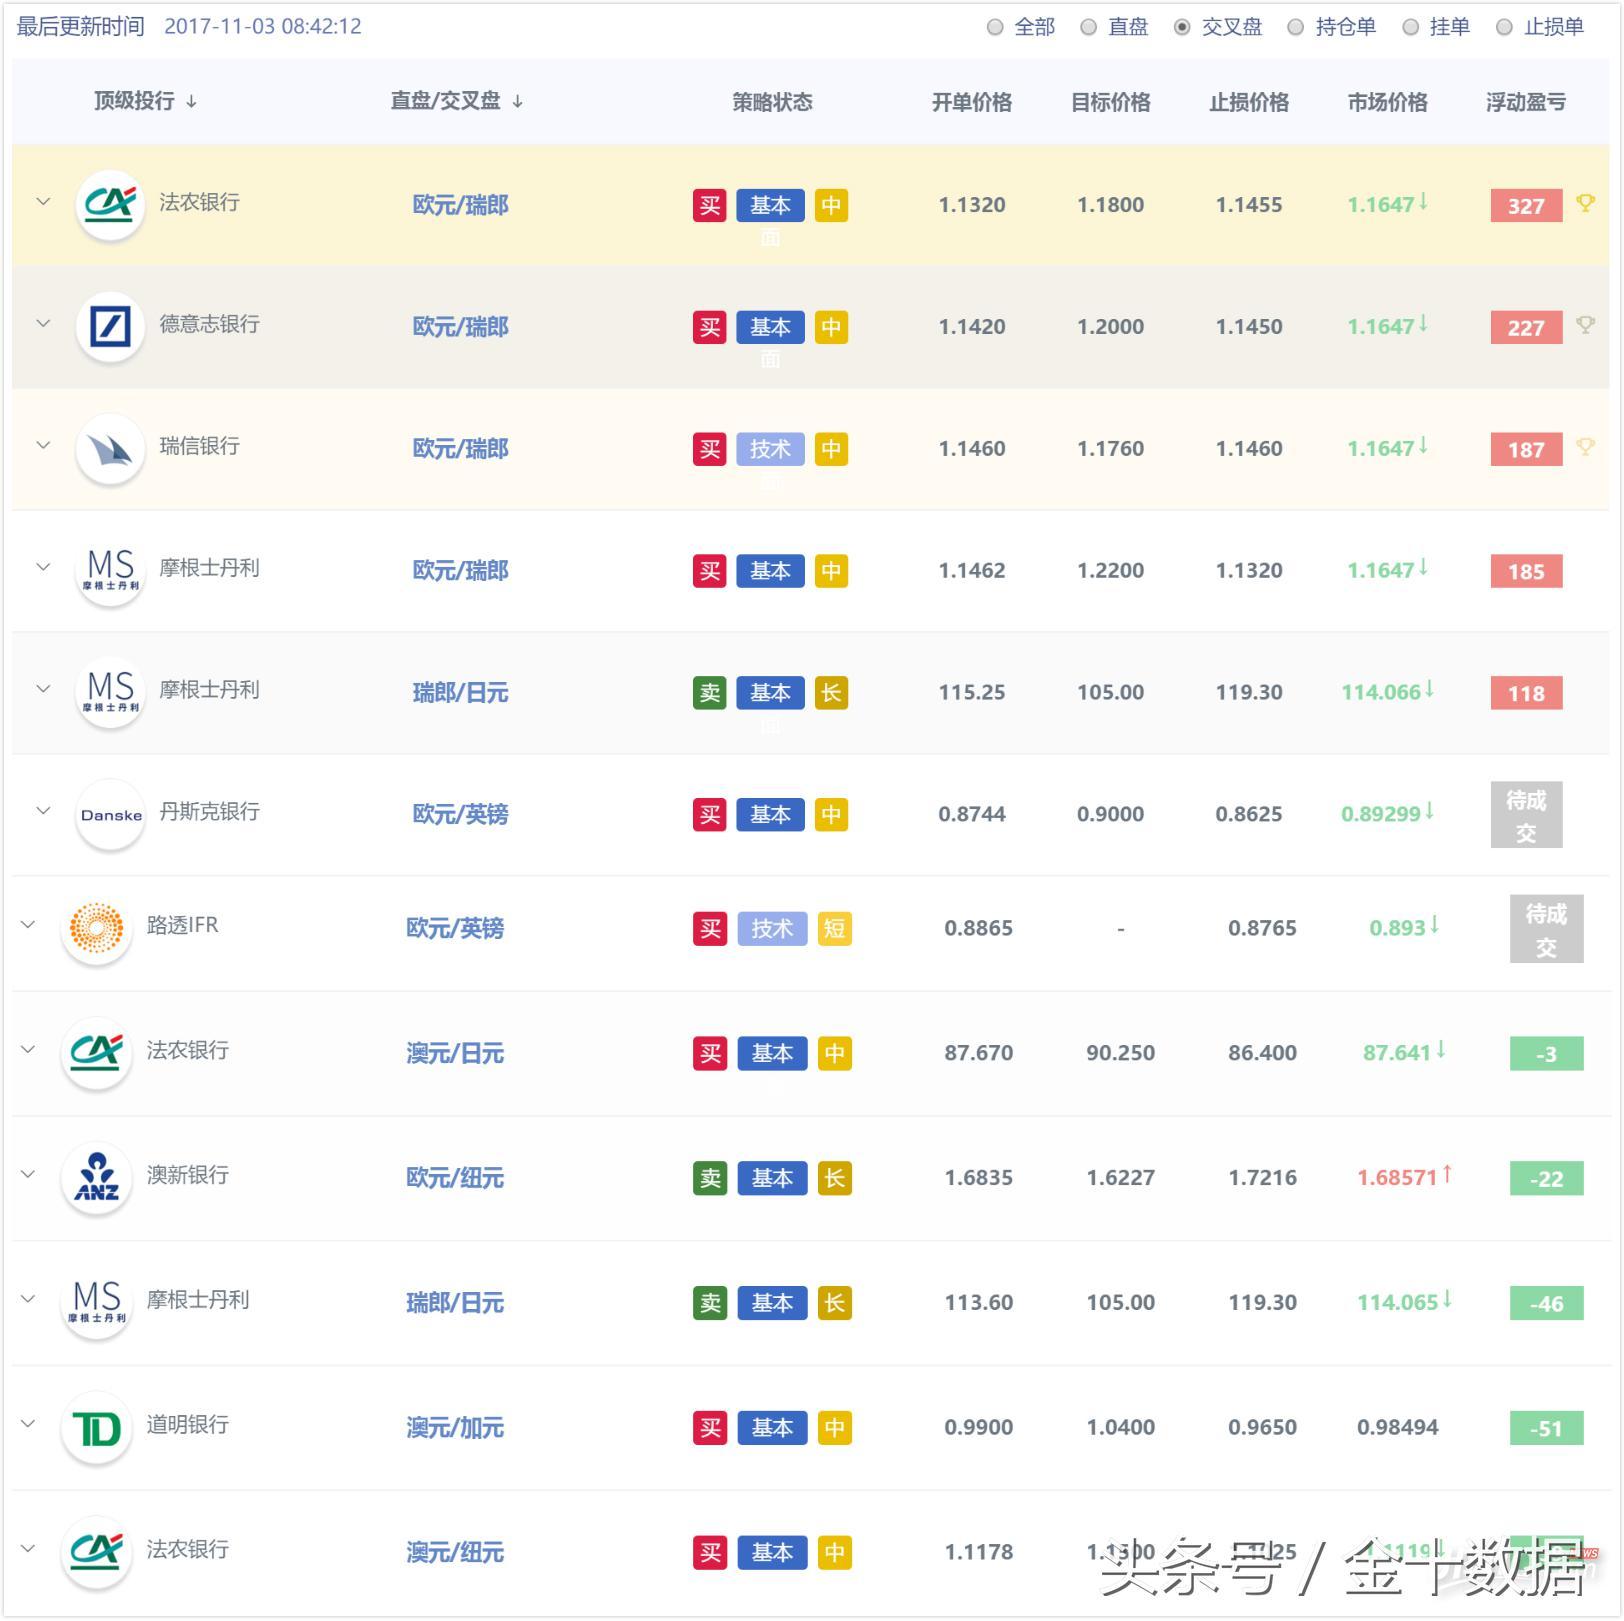Click the 开单价格 column header

pos(972,102)
